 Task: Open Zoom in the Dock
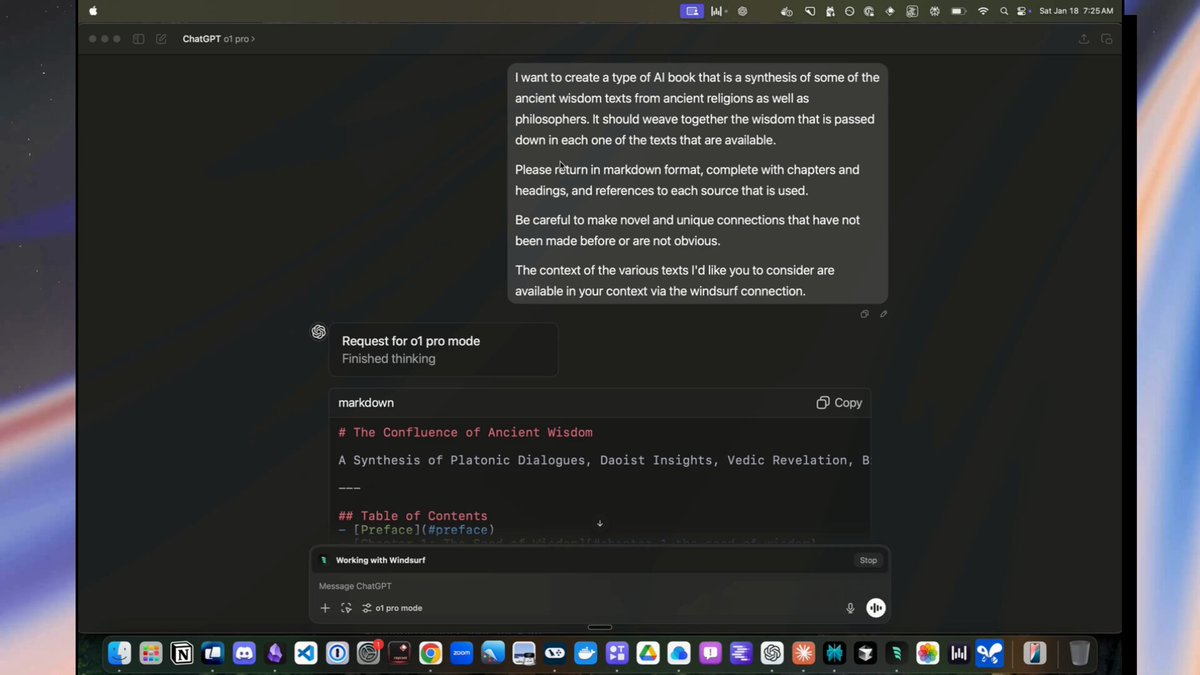point(461,653)
